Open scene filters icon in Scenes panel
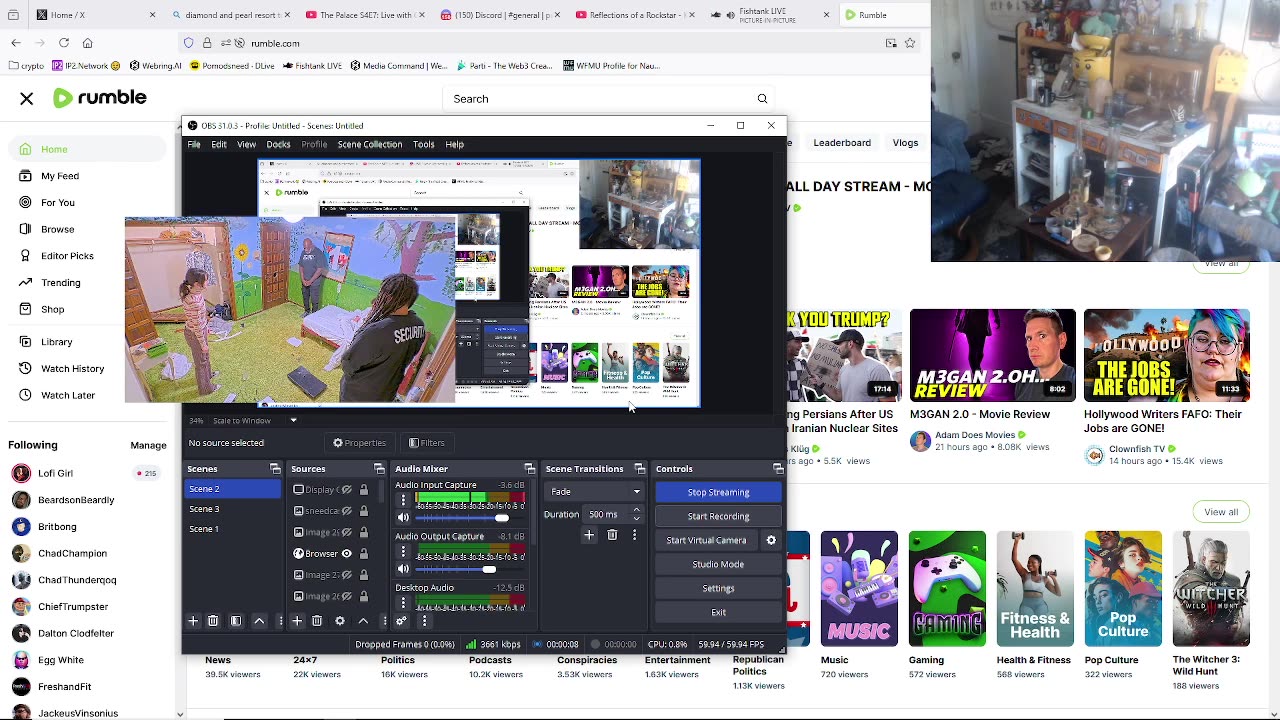The height and width of the screenshot is (720, 1280). click(236, 621)
